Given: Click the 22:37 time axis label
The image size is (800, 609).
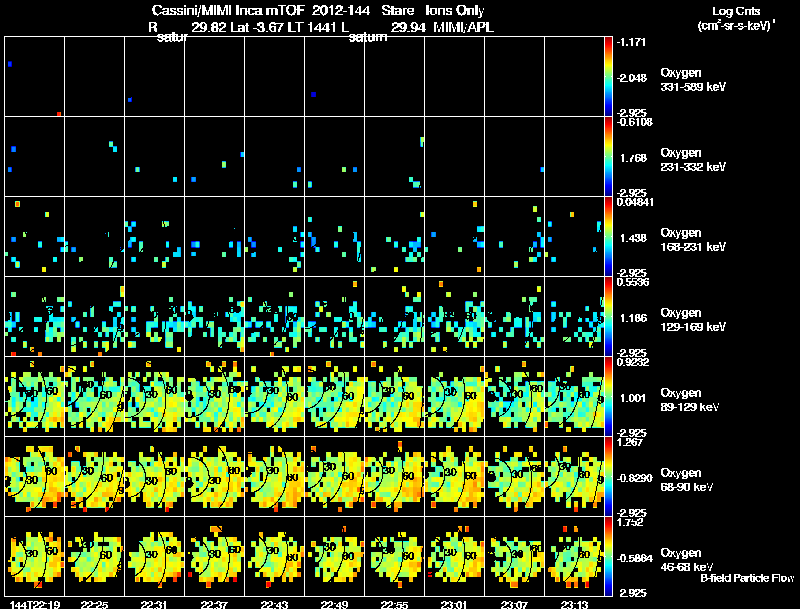Looking at the screenshot, I should (x=214, y=604).
